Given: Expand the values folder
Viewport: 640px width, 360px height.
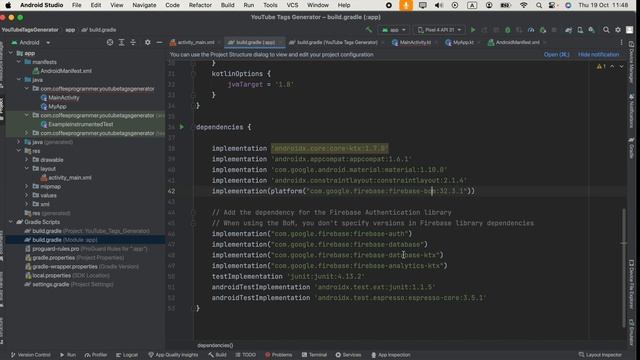Looking at the screenshot, I should point(27,195).
